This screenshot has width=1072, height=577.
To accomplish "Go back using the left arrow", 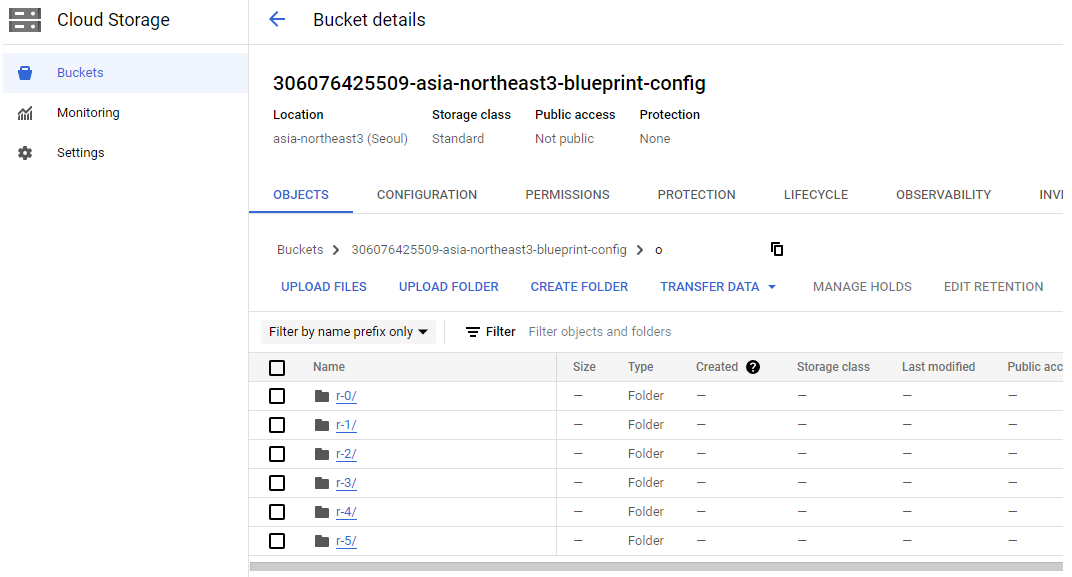I will coord(277,19).
